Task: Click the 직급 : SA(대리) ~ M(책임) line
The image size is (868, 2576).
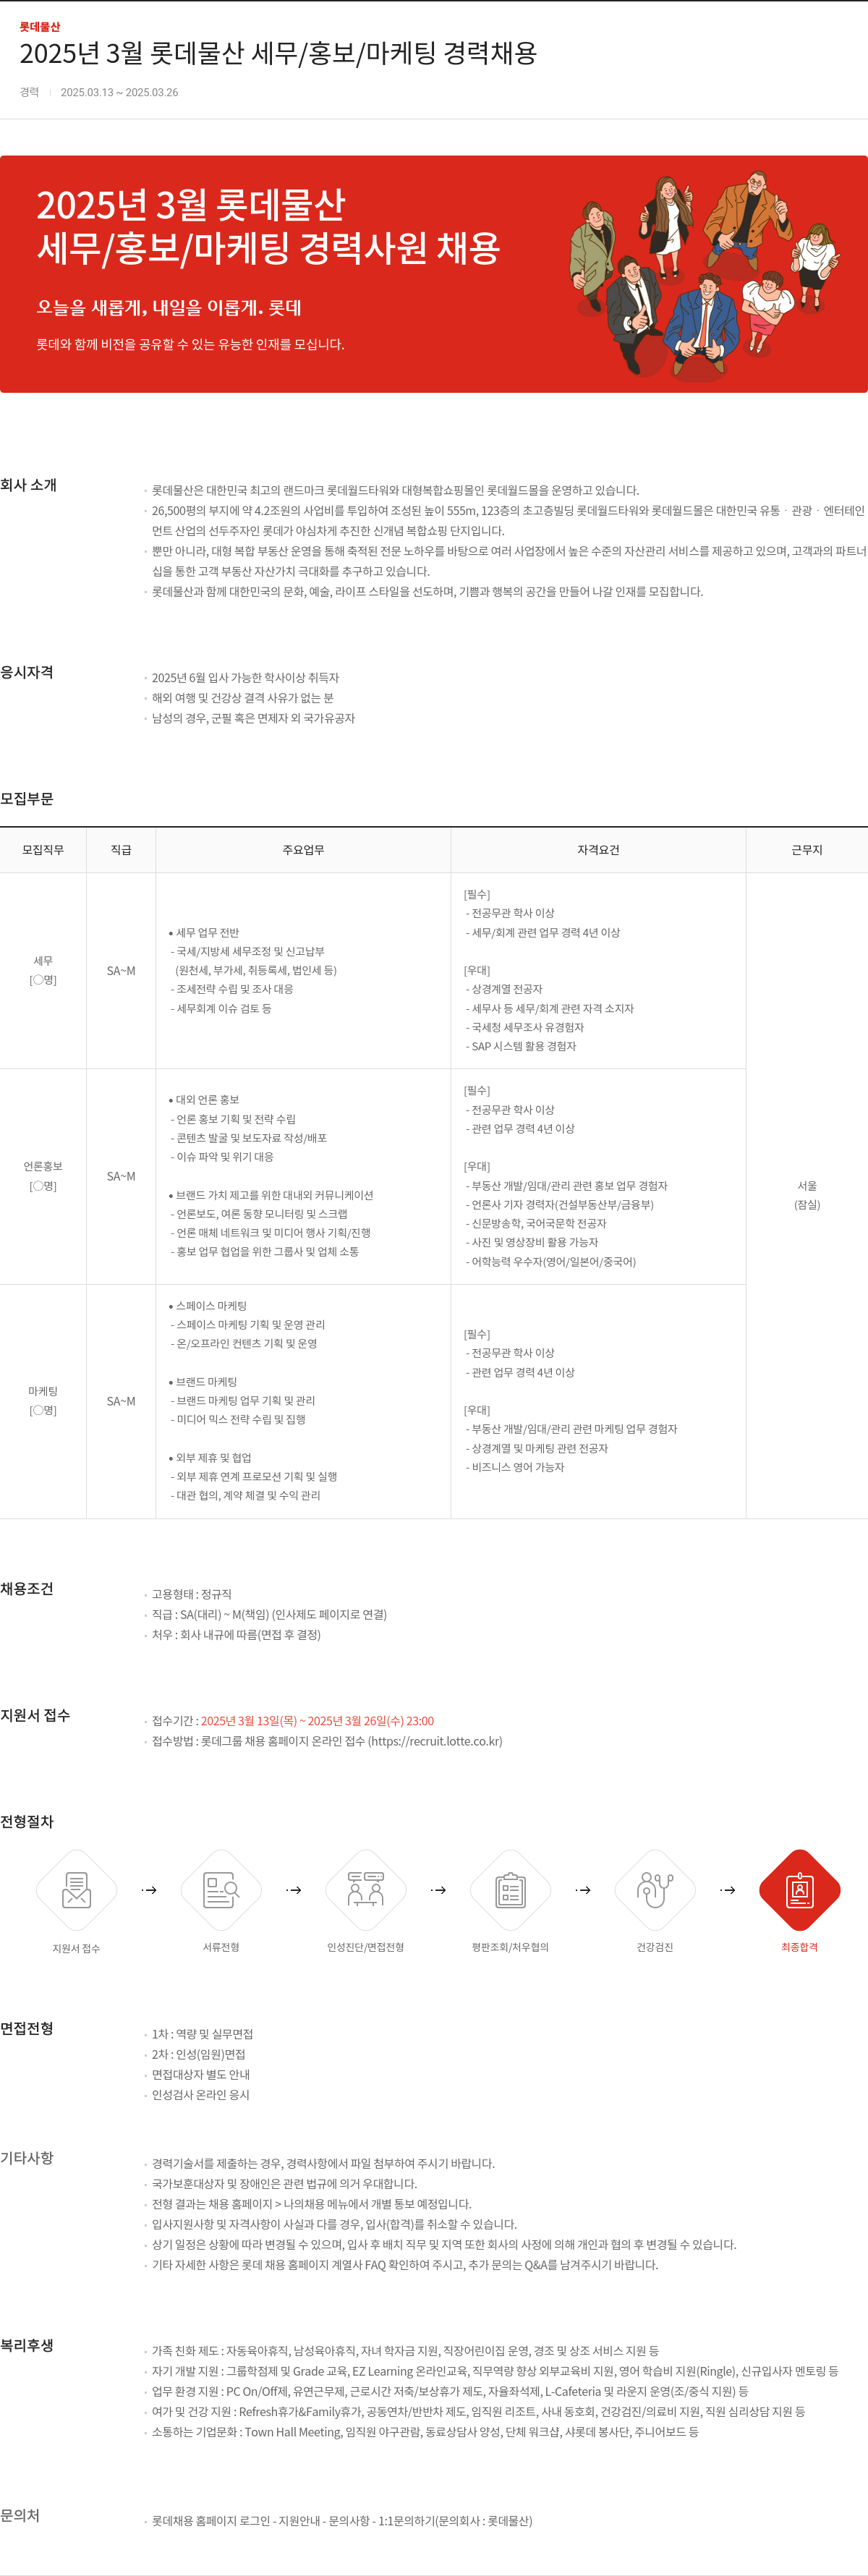Action: point(269,1615)
